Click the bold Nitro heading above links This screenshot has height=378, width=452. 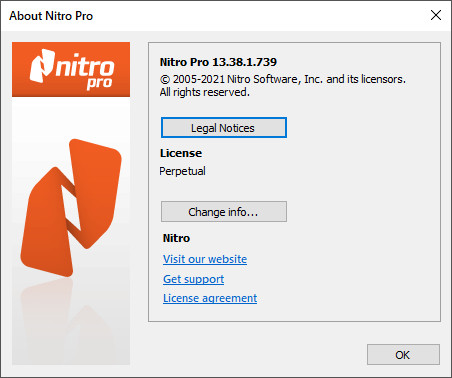pyautogui.click(x=176, y=238)
